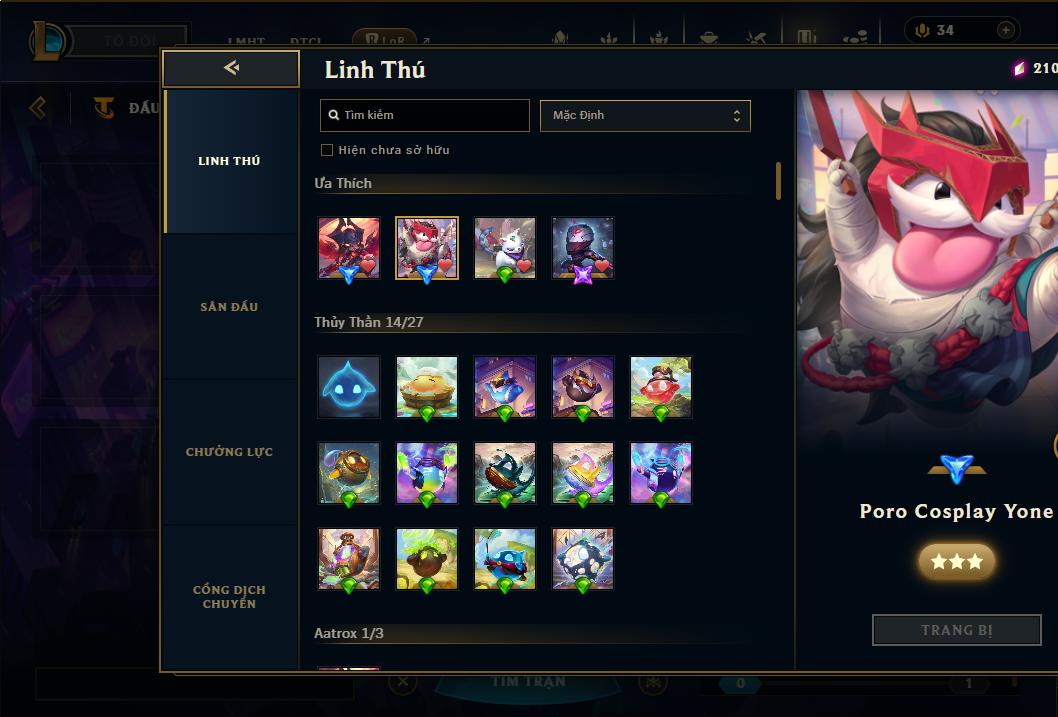Open the Mặc Định sort dropdown

(x=645, y=115)
